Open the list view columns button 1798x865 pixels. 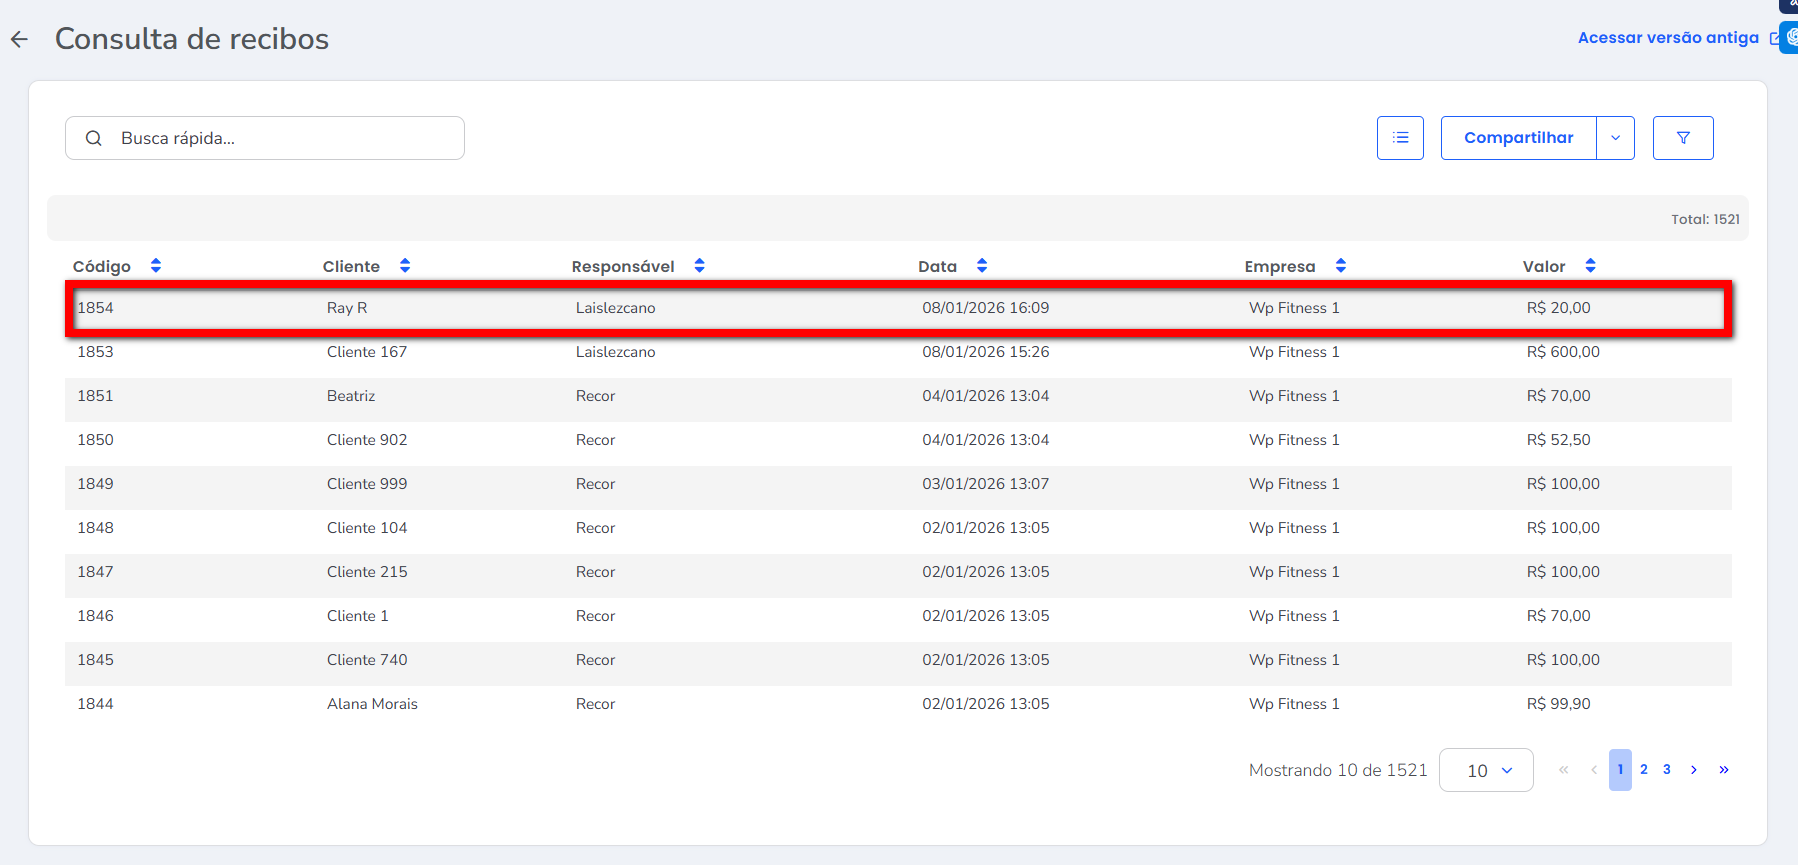(x=1400, y=138)
